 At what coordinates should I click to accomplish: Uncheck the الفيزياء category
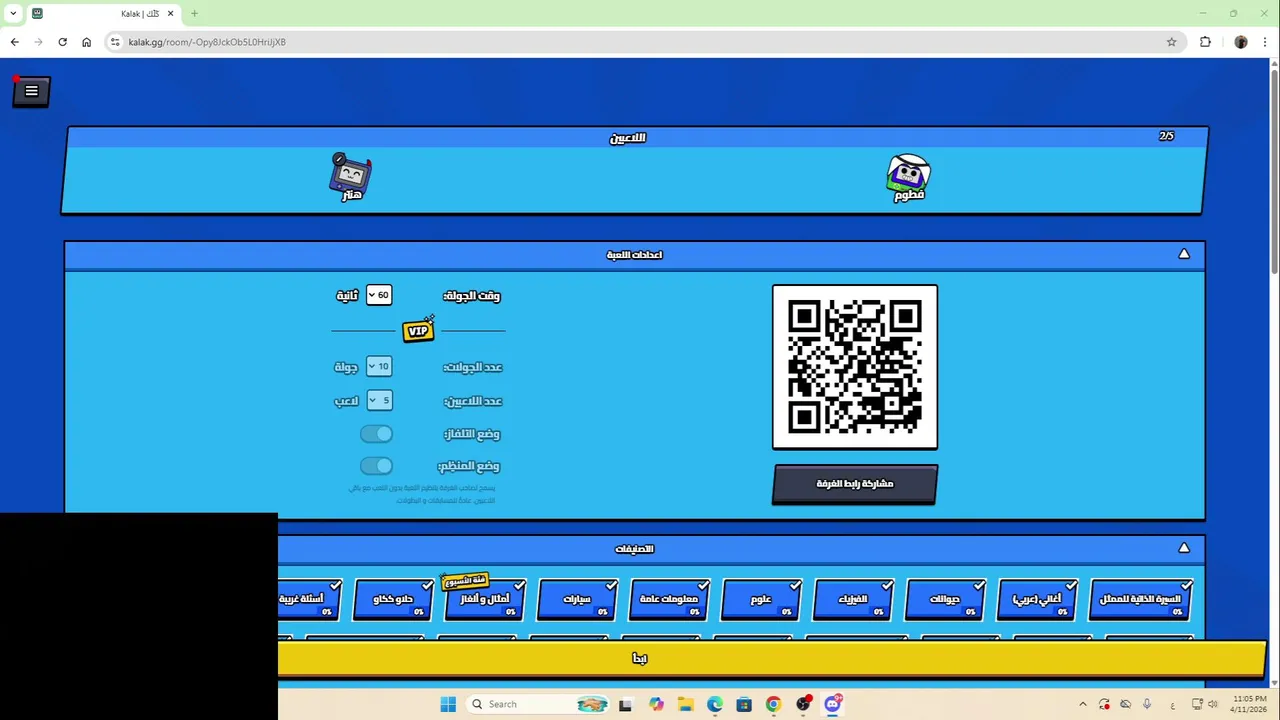(x=853, y=599)
